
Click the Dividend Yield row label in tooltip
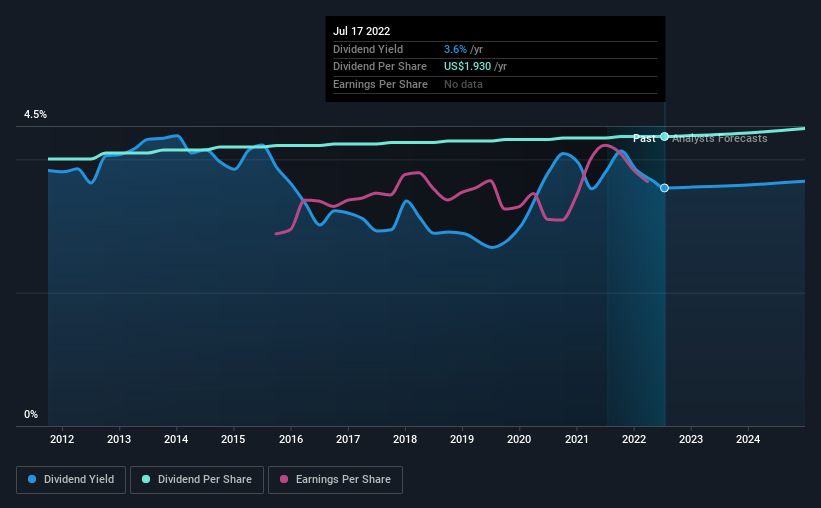pos(368,49)
